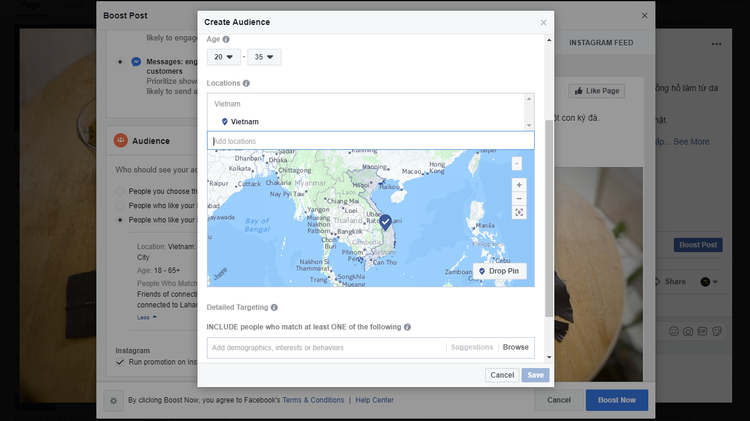Open the maximum age dropdown showing 35
750x421 pixels.
pyautogui.click(x=264, y=57)
